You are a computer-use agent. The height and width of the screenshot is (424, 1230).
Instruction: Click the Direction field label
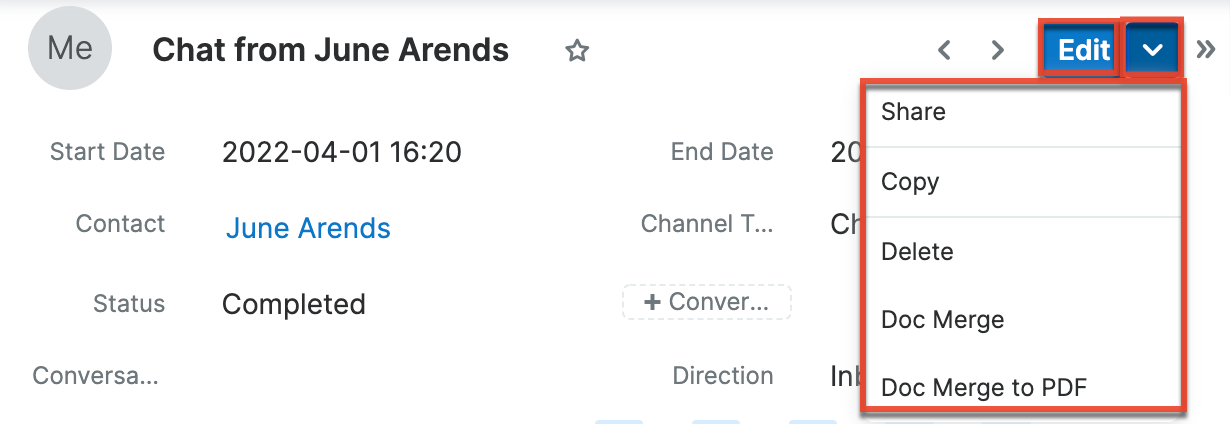(x=723, y=376)
